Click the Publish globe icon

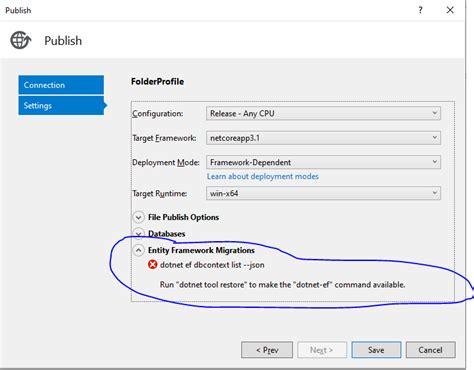coord(21,40)
